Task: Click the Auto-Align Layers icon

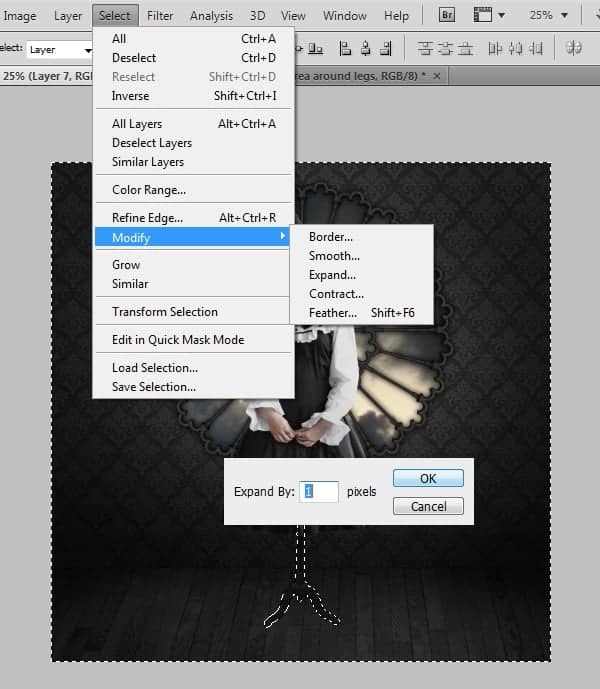Action: (574, 48)
